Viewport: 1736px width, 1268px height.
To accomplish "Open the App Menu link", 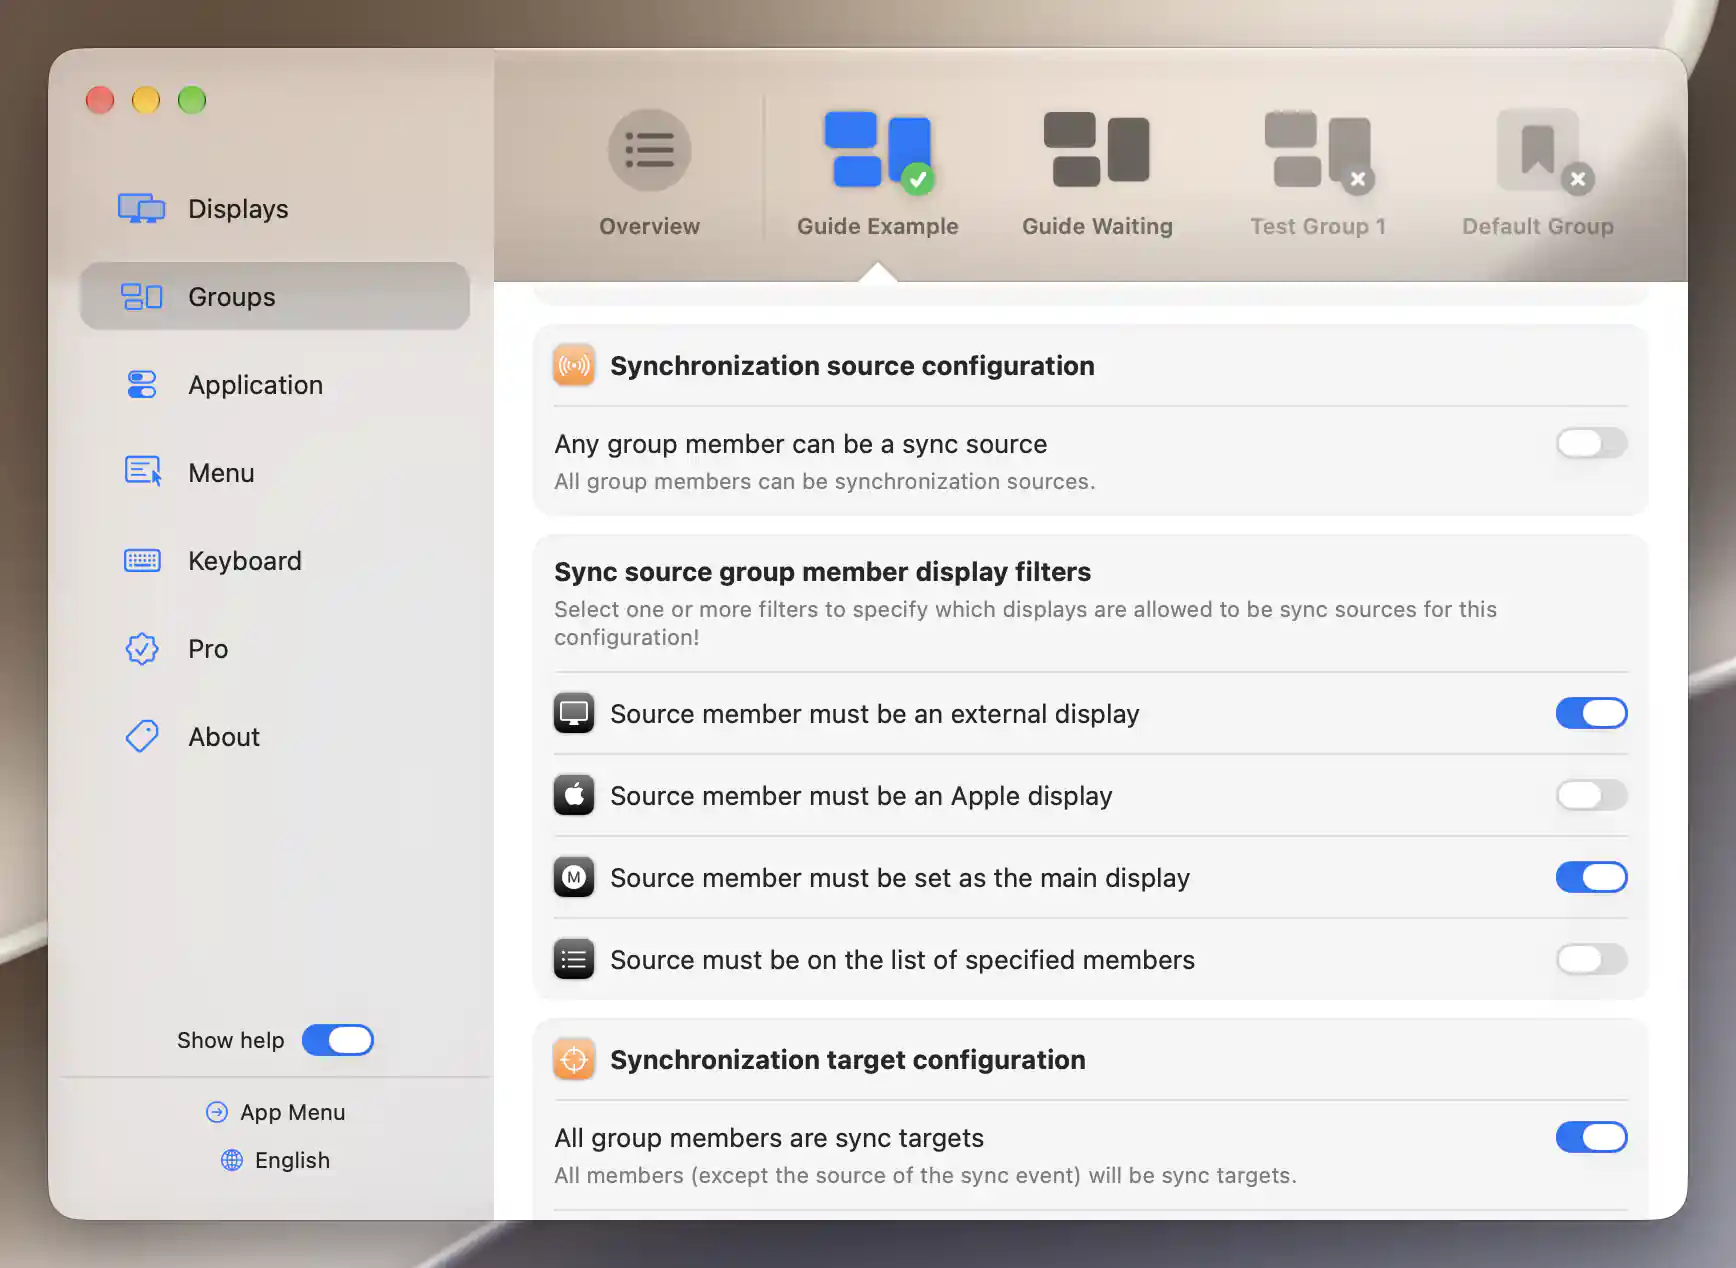I will click(x=275, y=1112).
